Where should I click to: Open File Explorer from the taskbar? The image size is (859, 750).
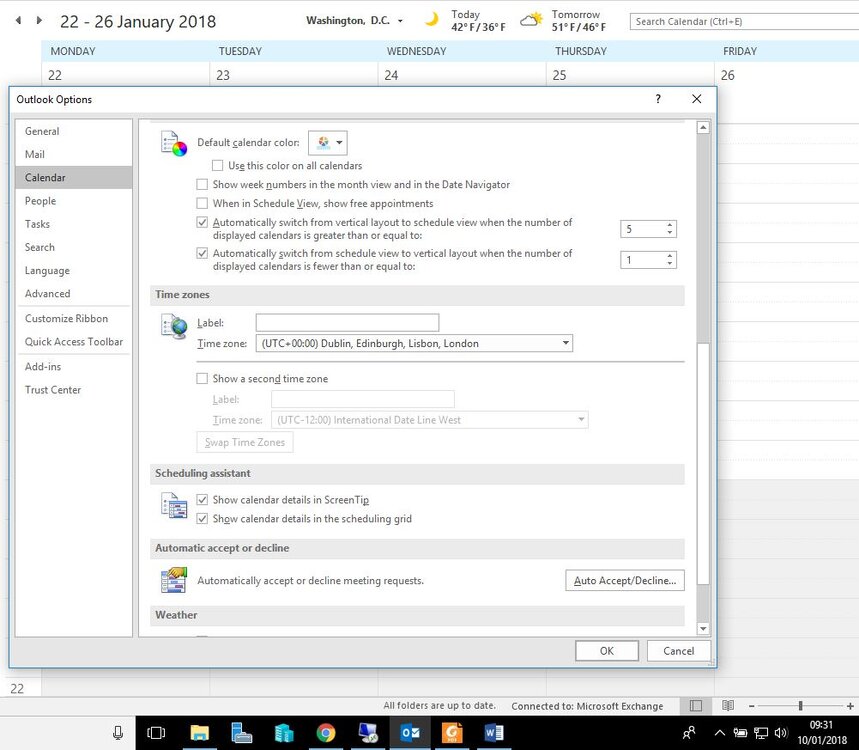(x=199, y=733)
